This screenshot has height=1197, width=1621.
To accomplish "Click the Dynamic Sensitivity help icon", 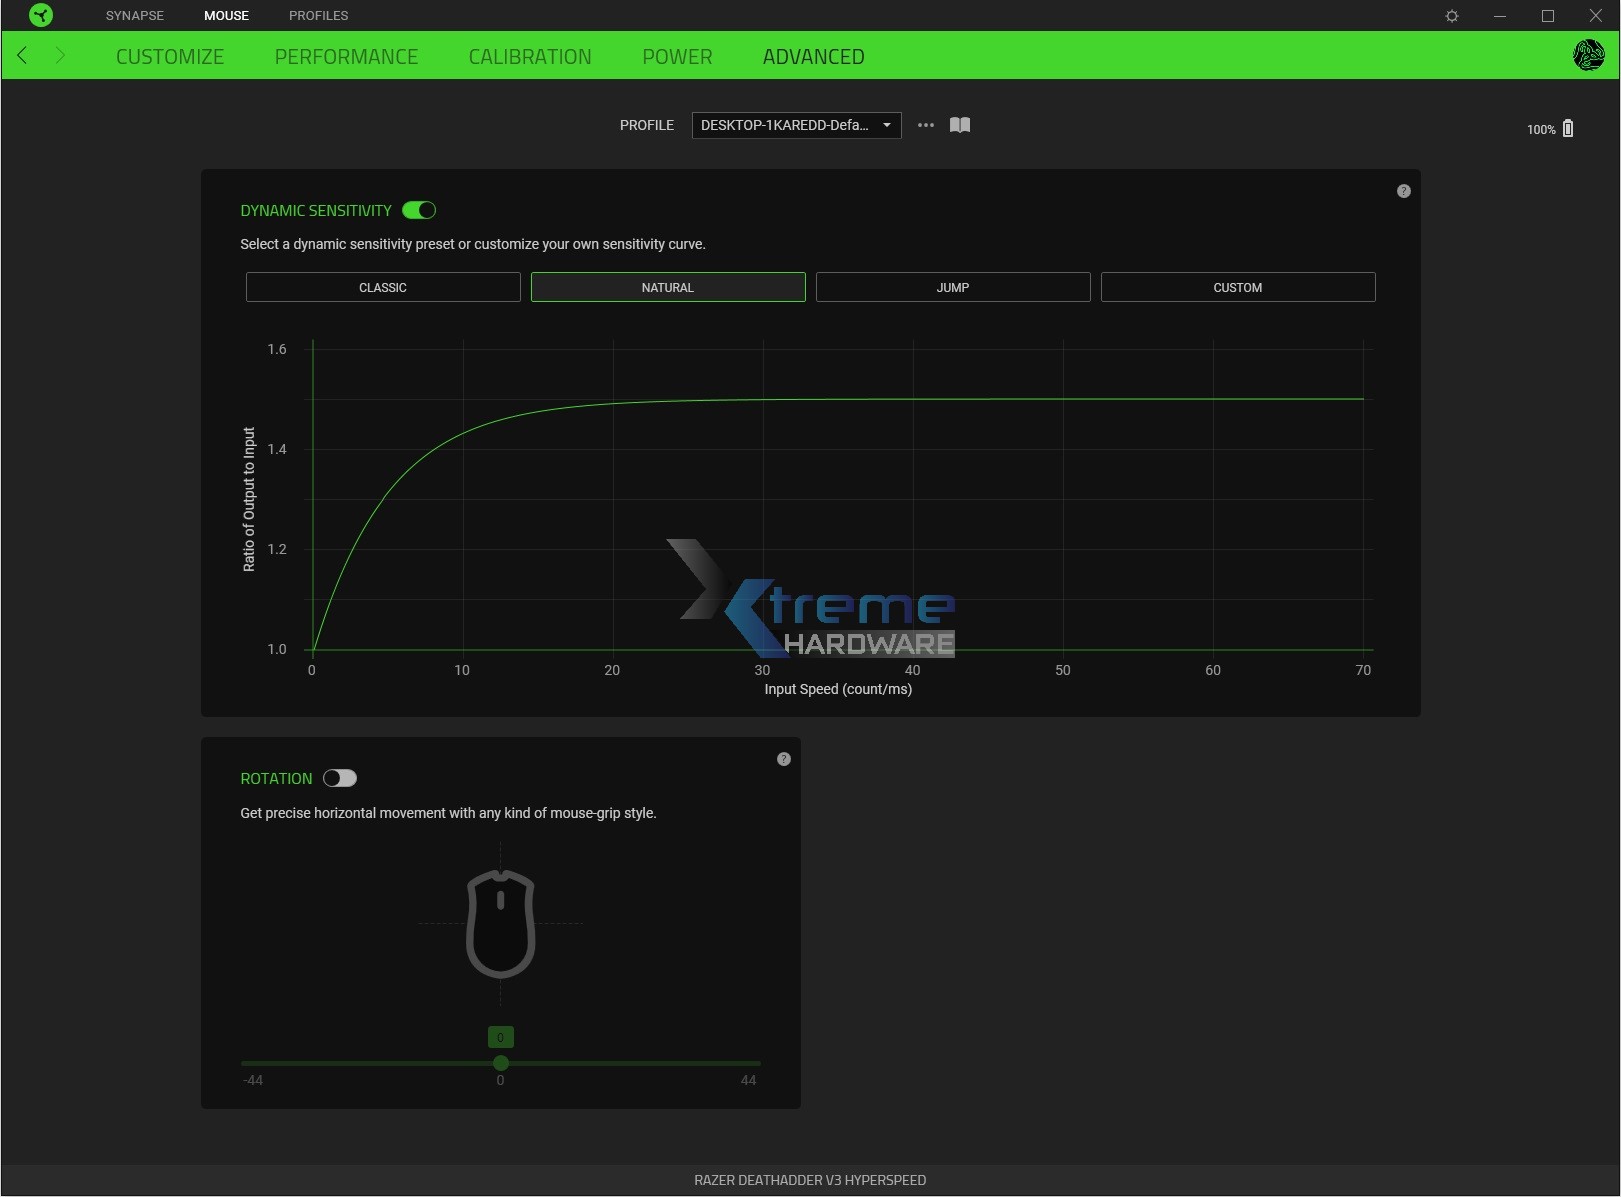I will click(x=1402, y=190).
